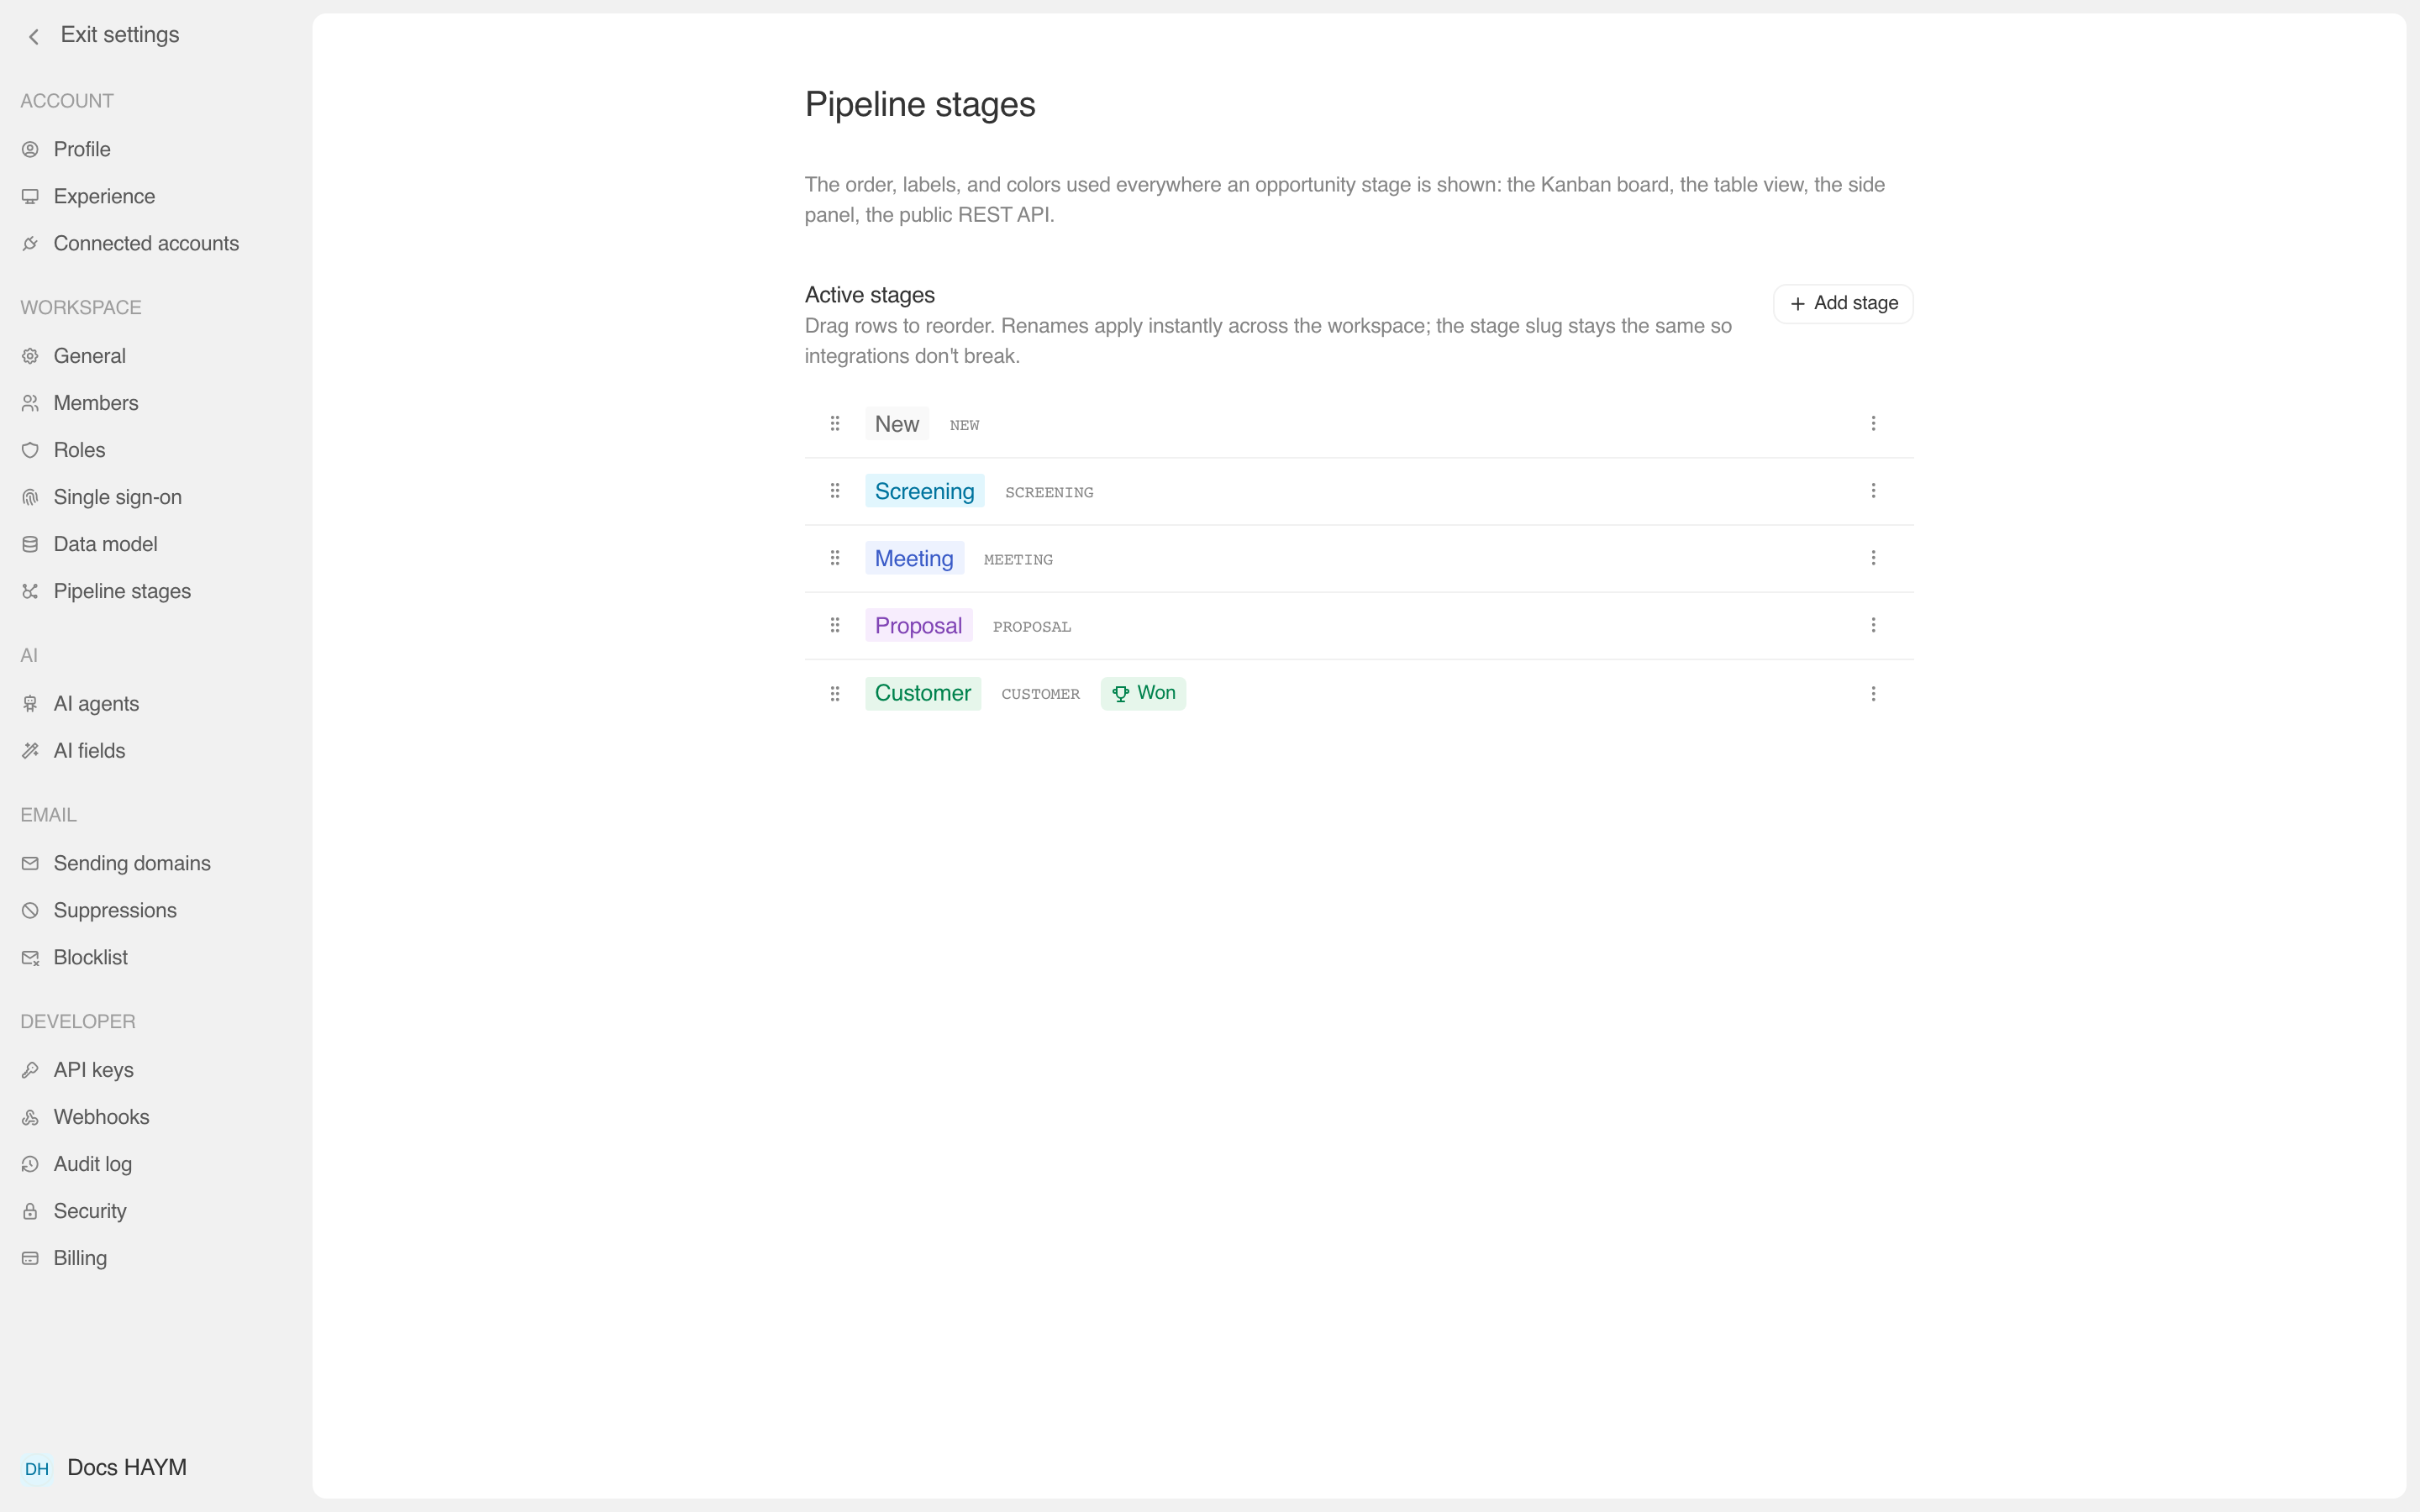
Task: Click the gray New stage tag
Action: [x=897, y=424]
